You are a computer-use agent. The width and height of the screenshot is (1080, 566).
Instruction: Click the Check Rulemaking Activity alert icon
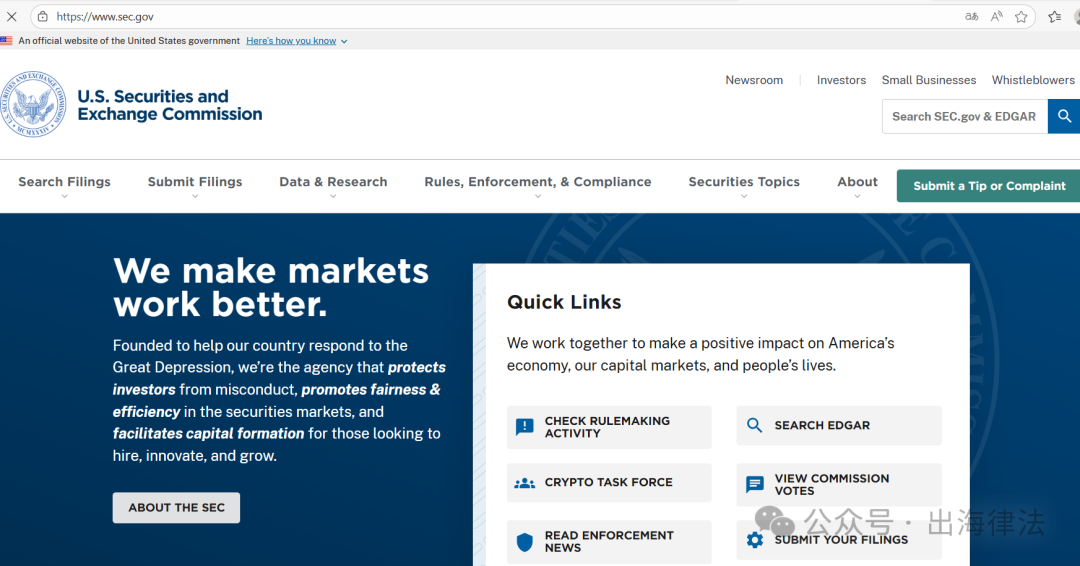525,427
